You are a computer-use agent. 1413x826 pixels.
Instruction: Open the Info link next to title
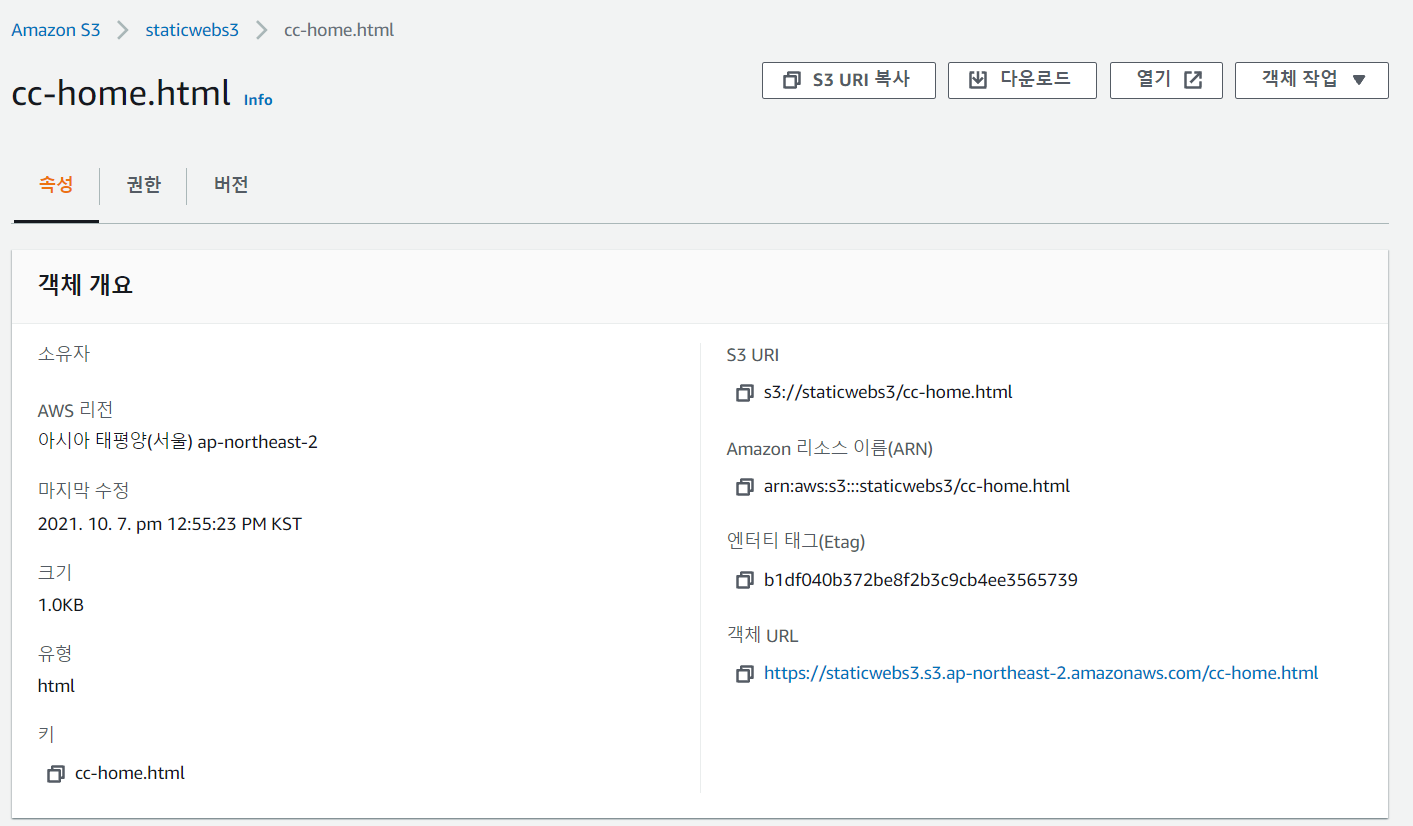[x=258, y=100]
